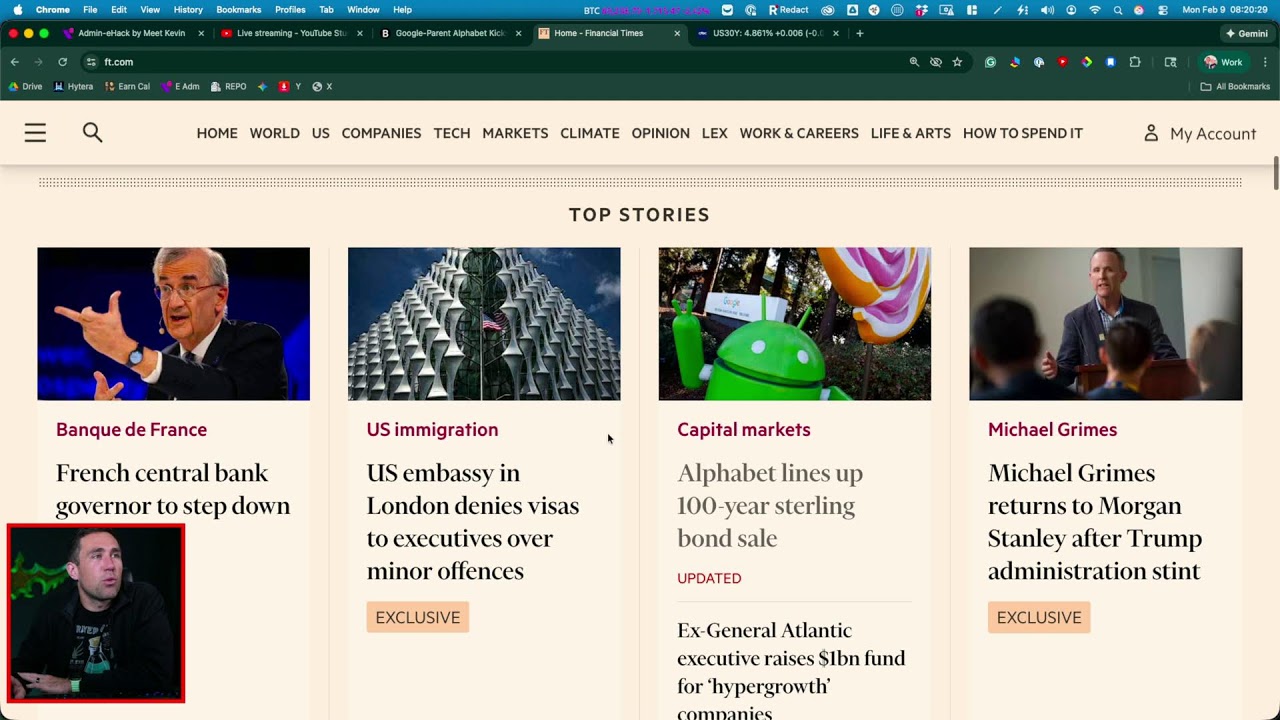
Task: Open the crossed-out eye icon in address bar
Action: [936, 62]
